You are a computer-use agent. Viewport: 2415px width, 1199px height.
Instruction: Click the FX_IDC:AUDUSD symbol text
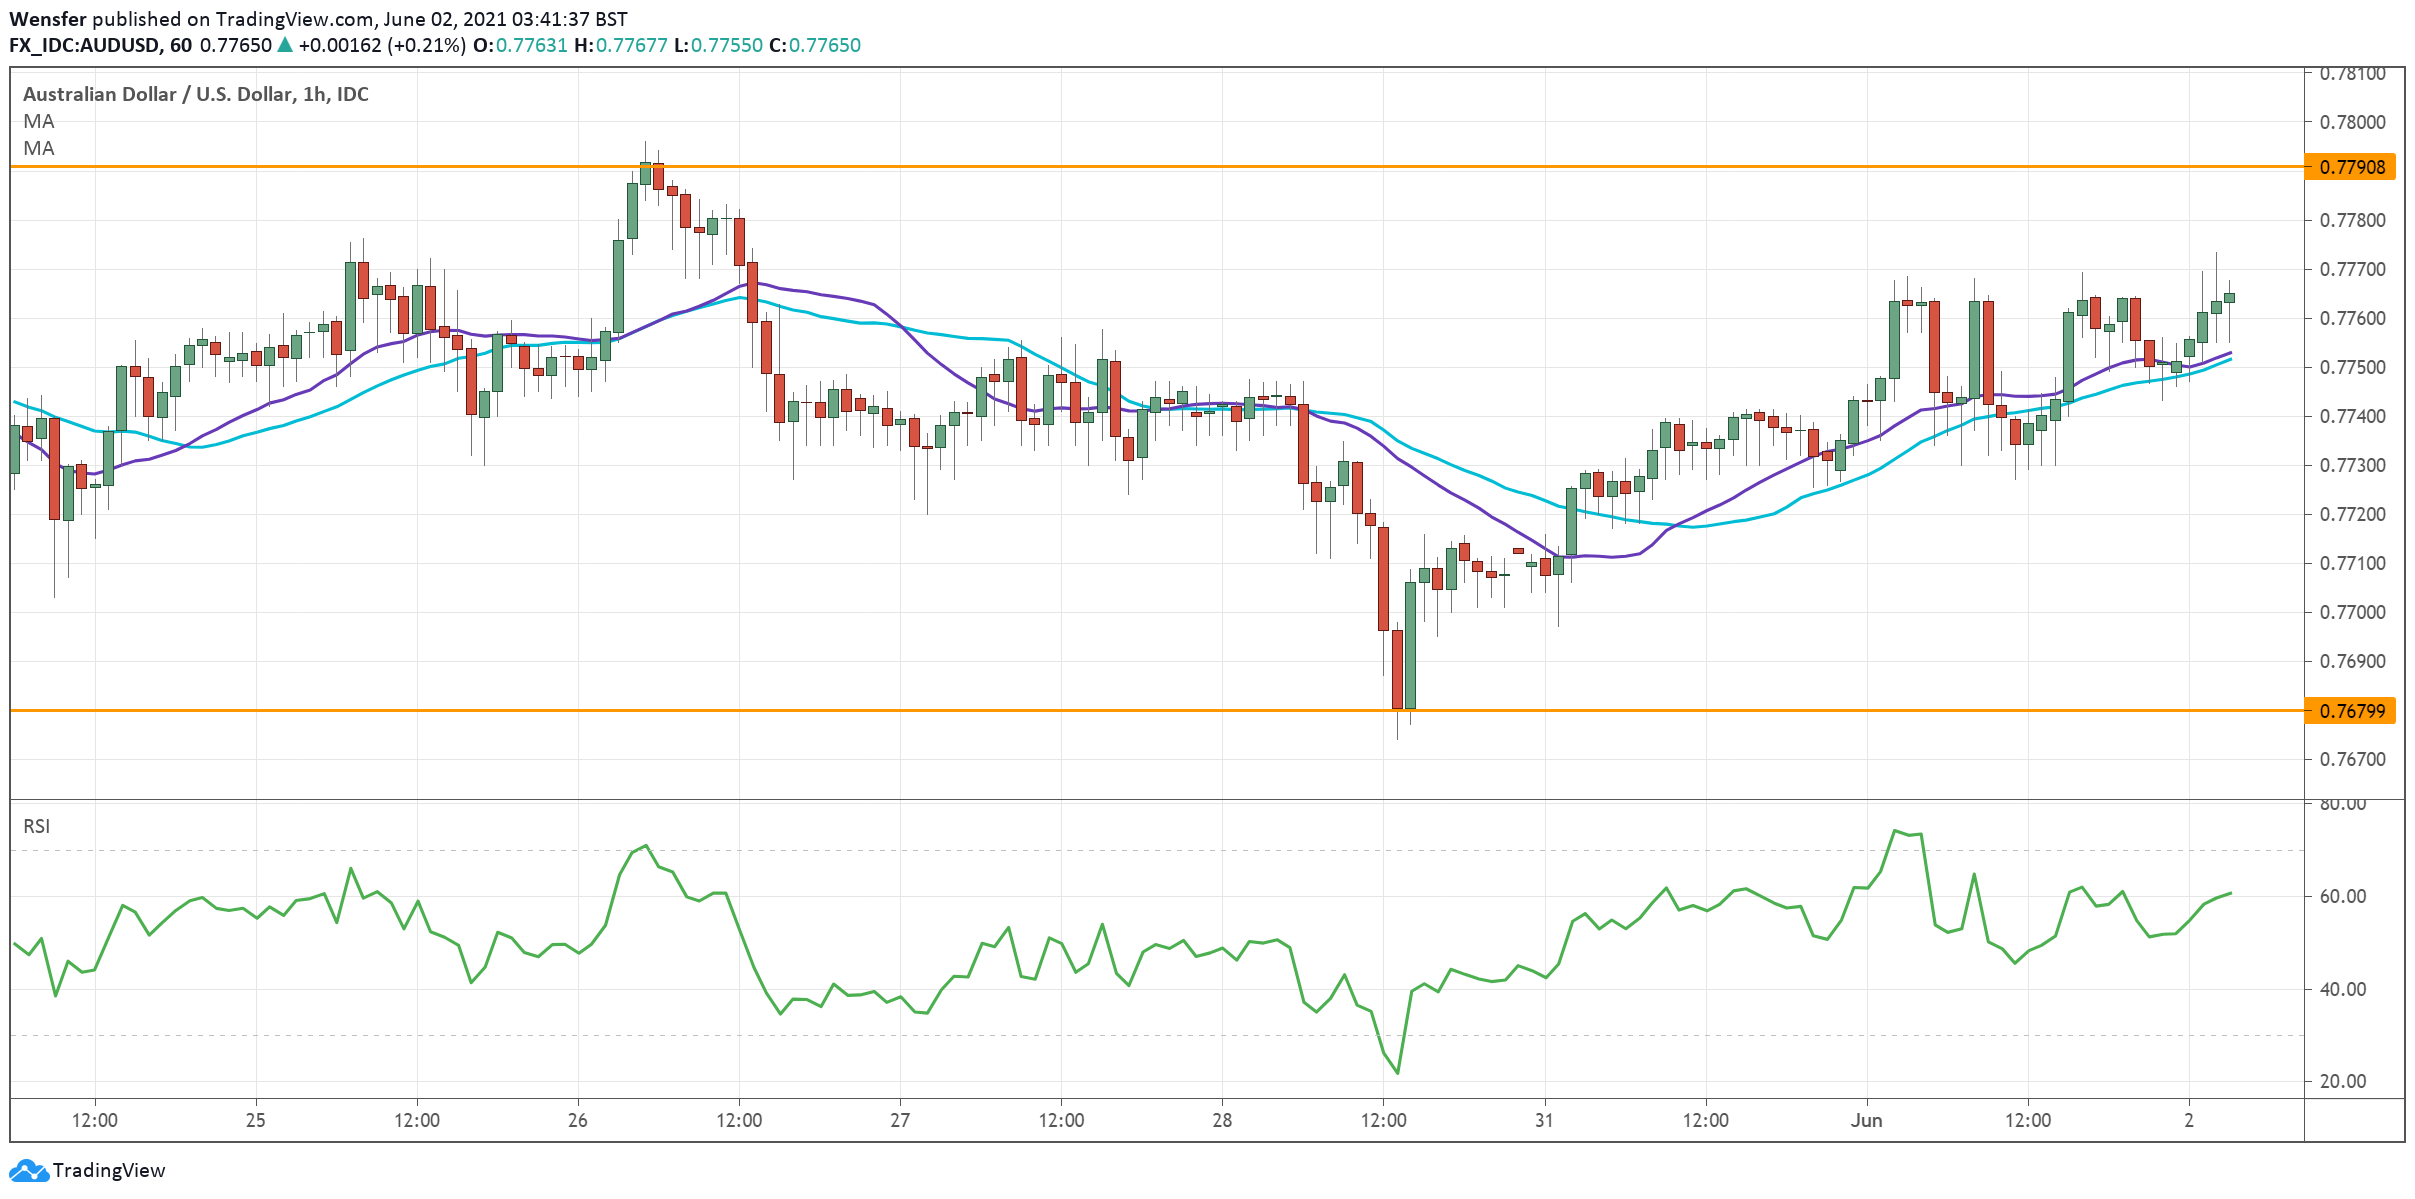pos(90,45)
